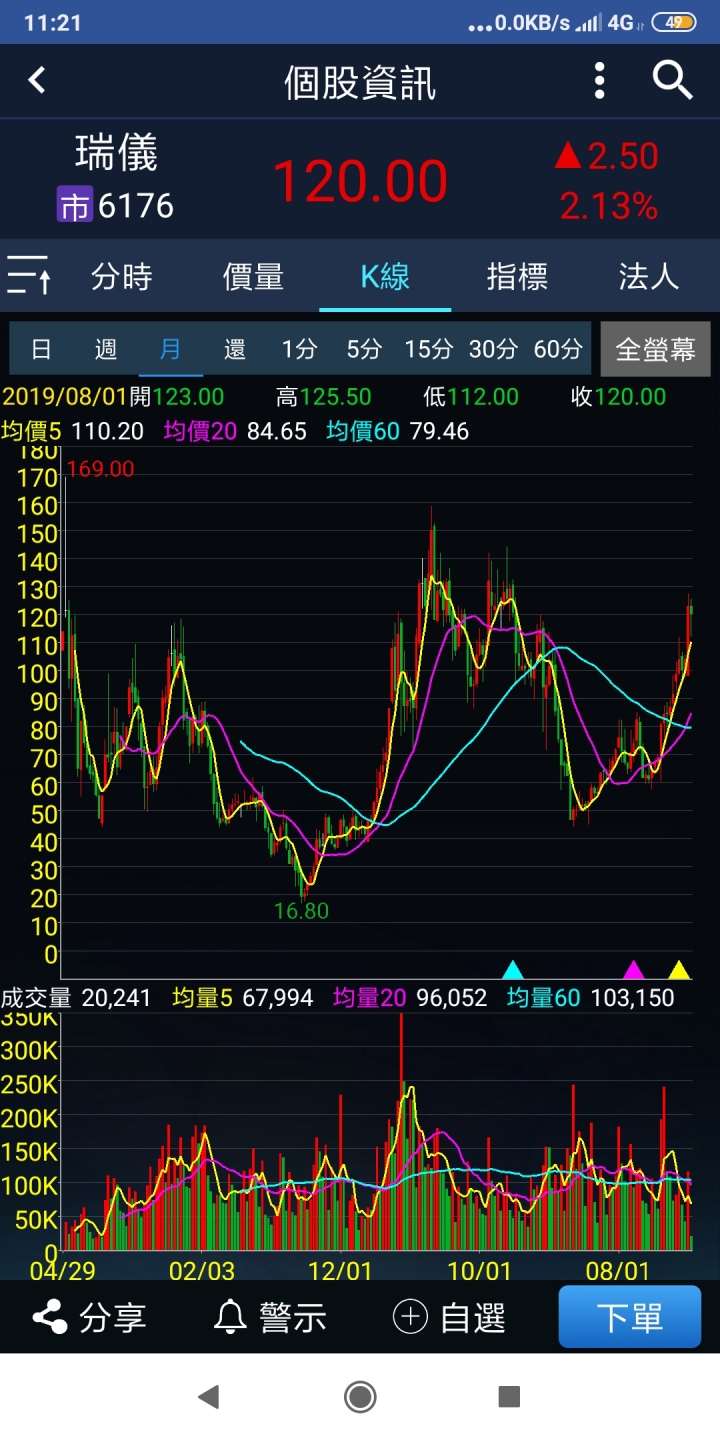
Task: Open the three-dot overflow menu
Action: pyautogui.click(x=599, y=80)
